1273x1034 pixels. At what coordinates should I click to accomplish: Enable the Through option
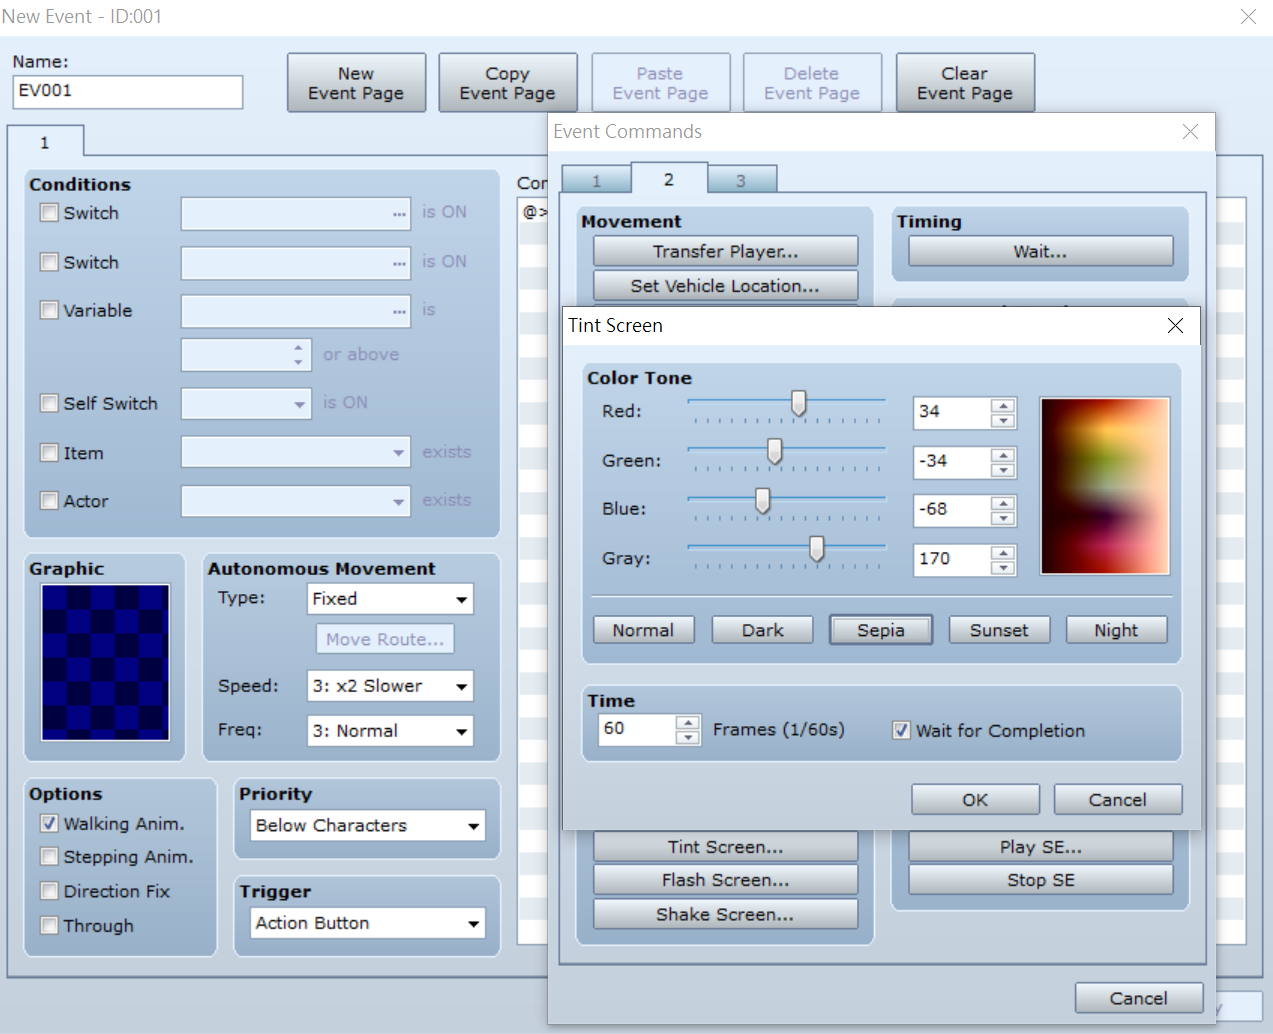pyautogui.click(x=49, y=925)
